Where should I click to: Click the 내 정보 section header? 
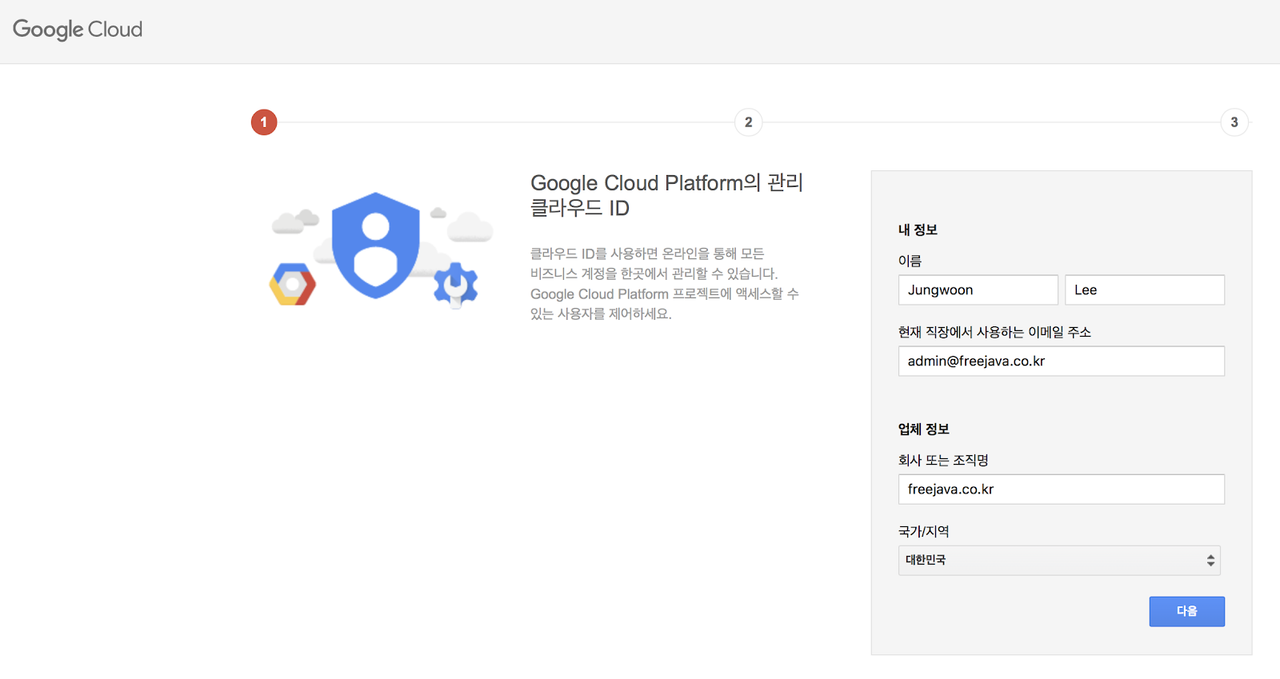point(918,230)
